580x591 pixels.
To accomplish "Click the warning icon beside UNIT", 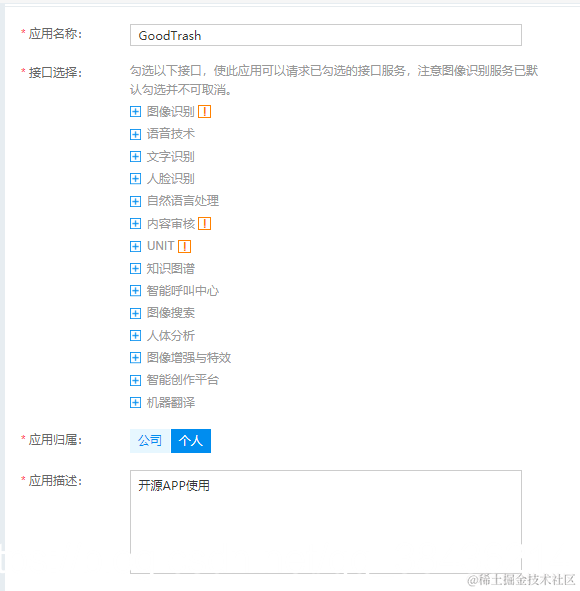I will (185, 246).
